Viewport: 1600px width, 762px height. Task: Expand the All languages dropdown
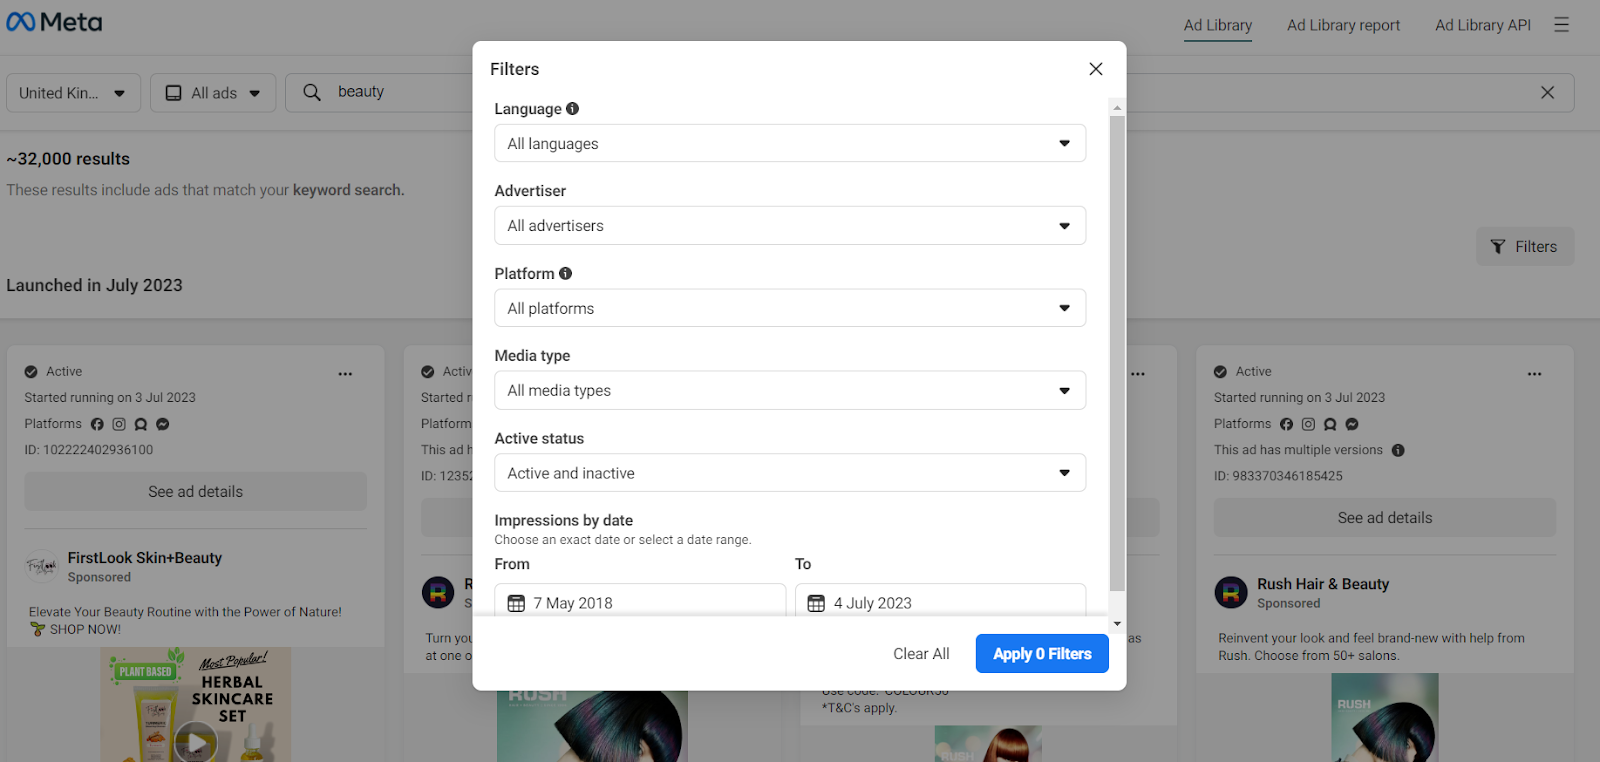pos(790,143)
